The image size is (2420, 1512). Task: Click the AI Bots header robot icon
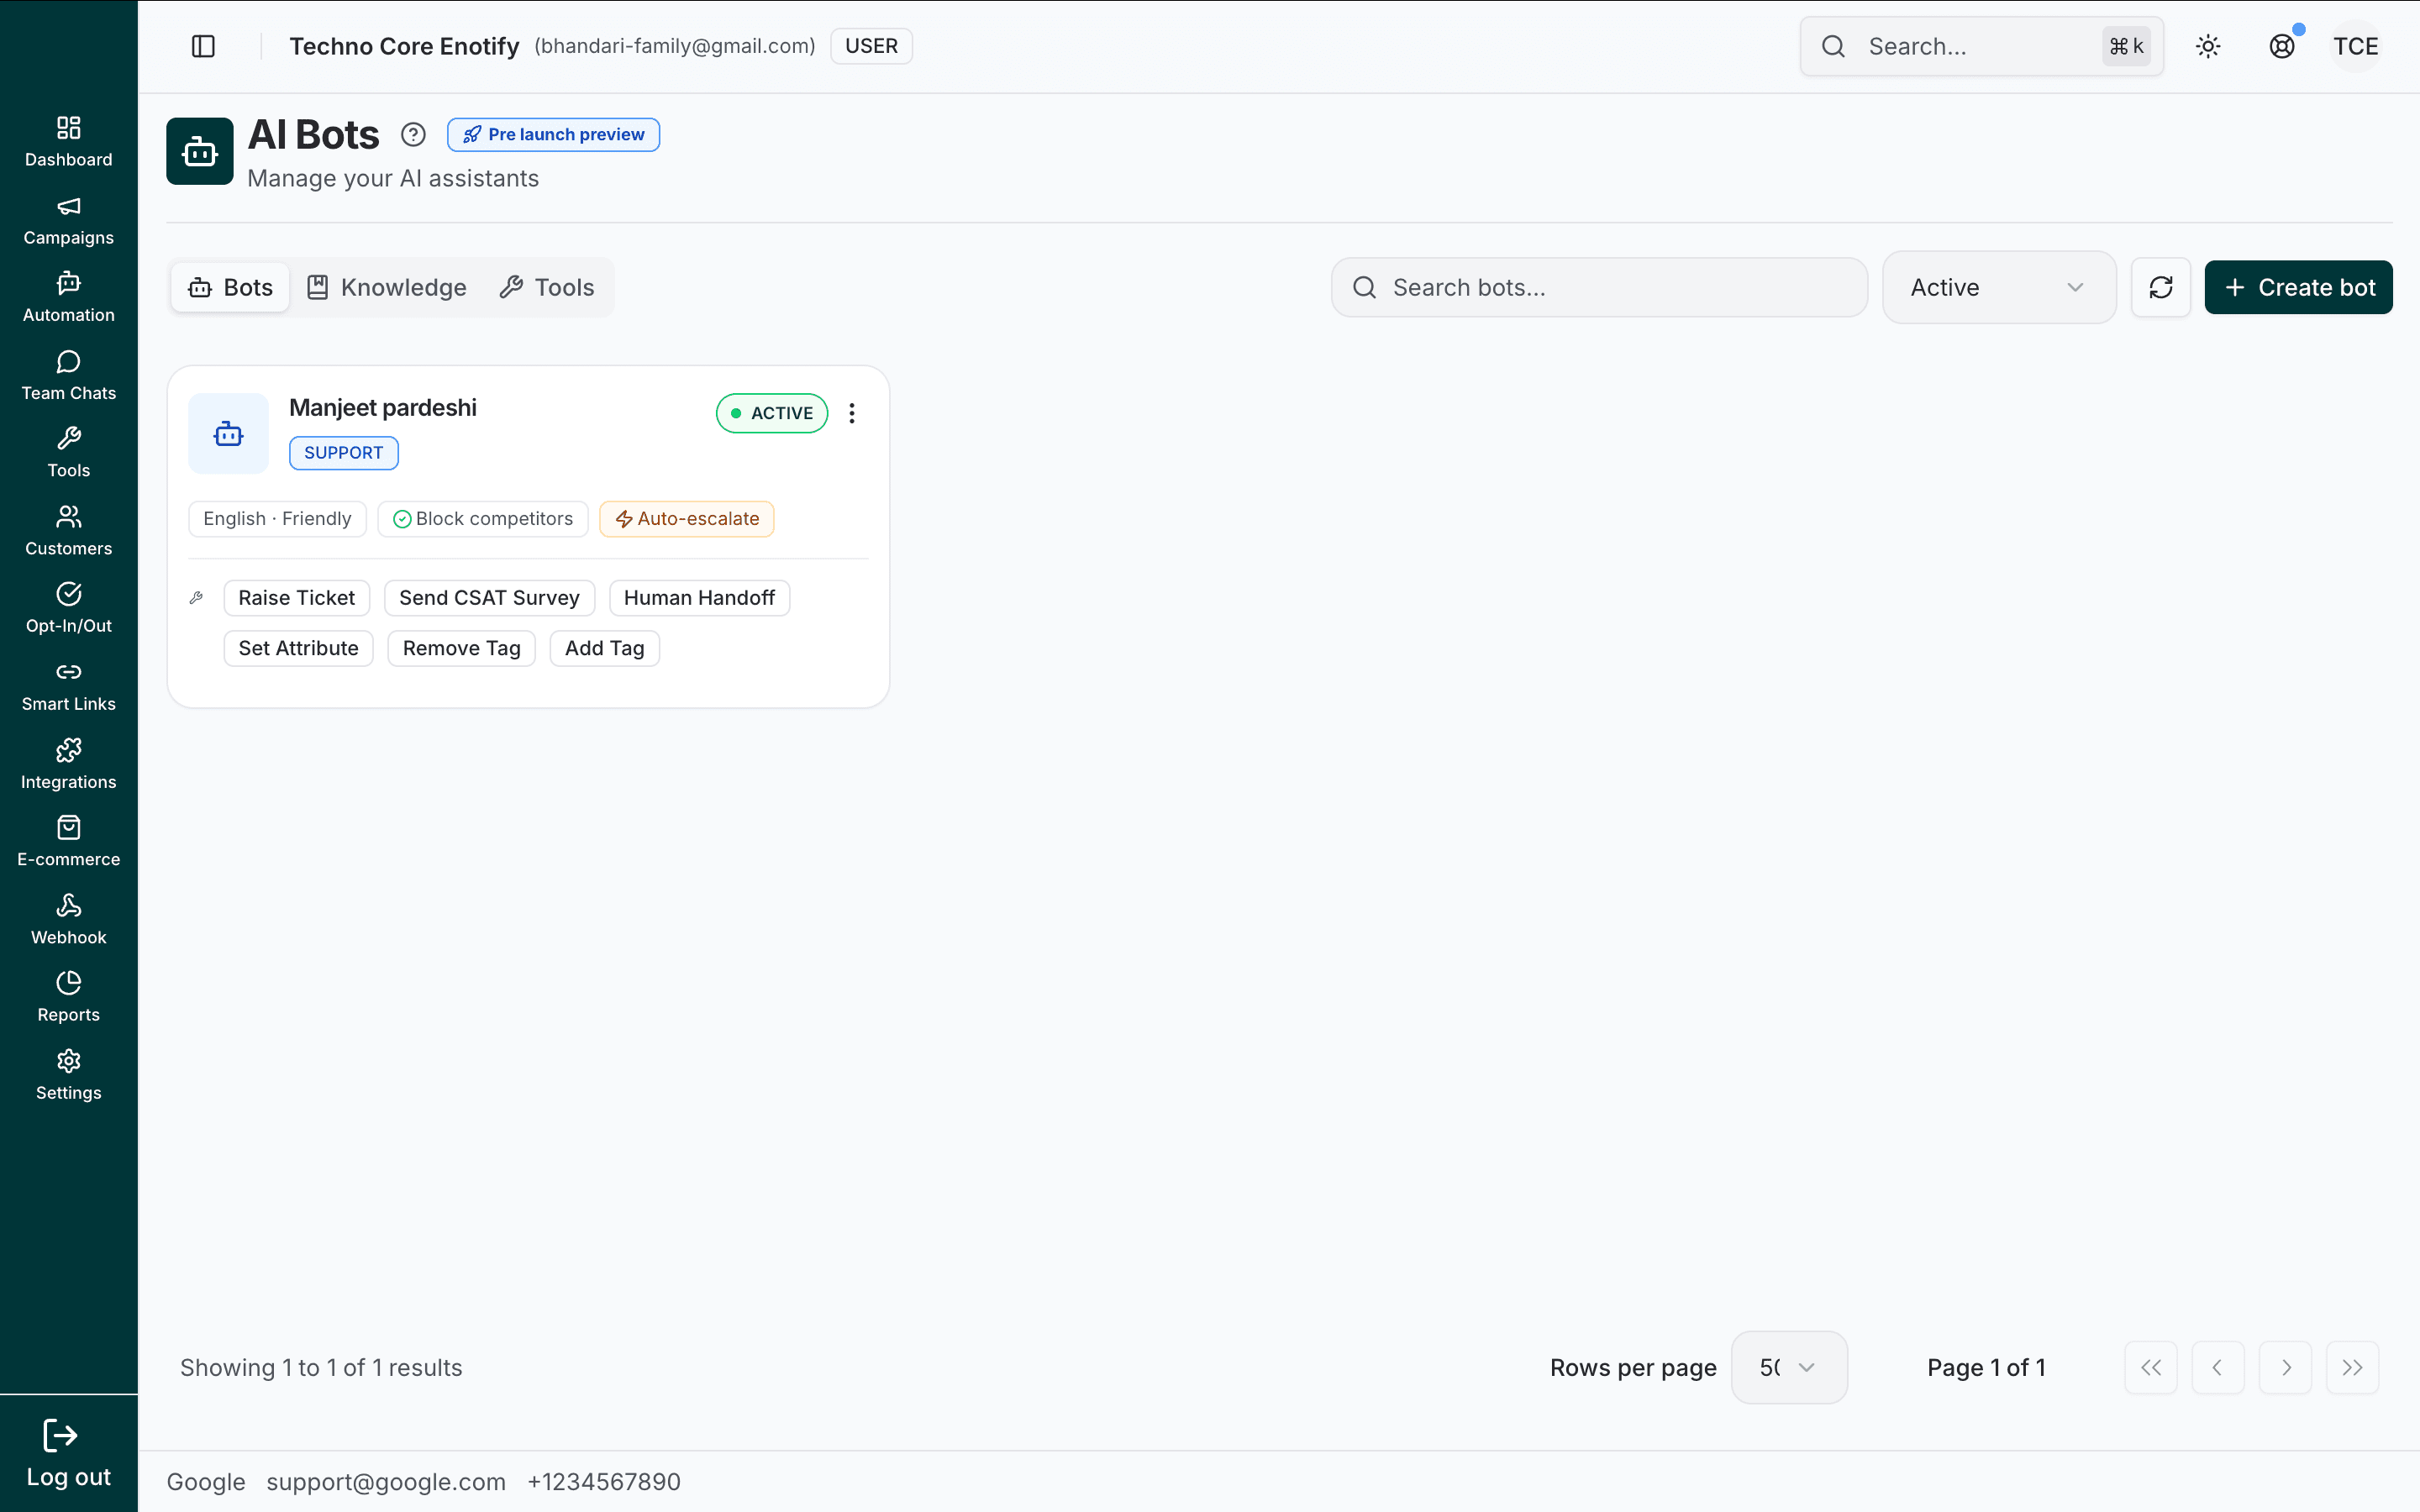click(200, 151)
